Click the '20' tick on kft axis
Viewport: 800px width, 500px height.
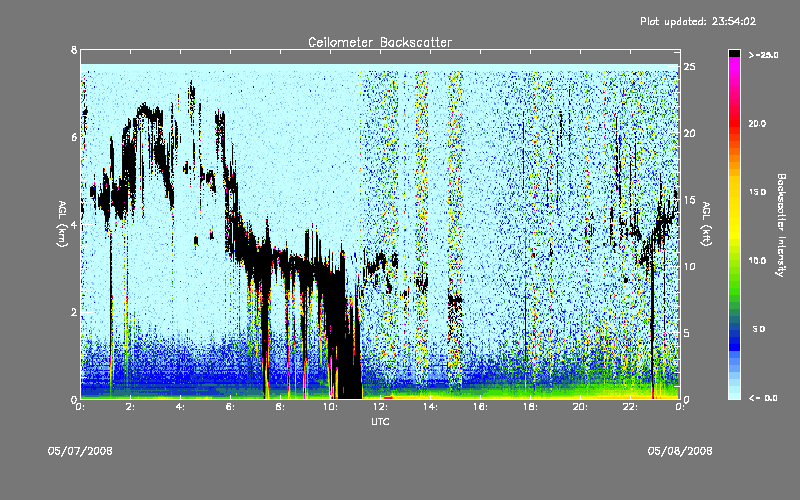click(x=689, y=133)
